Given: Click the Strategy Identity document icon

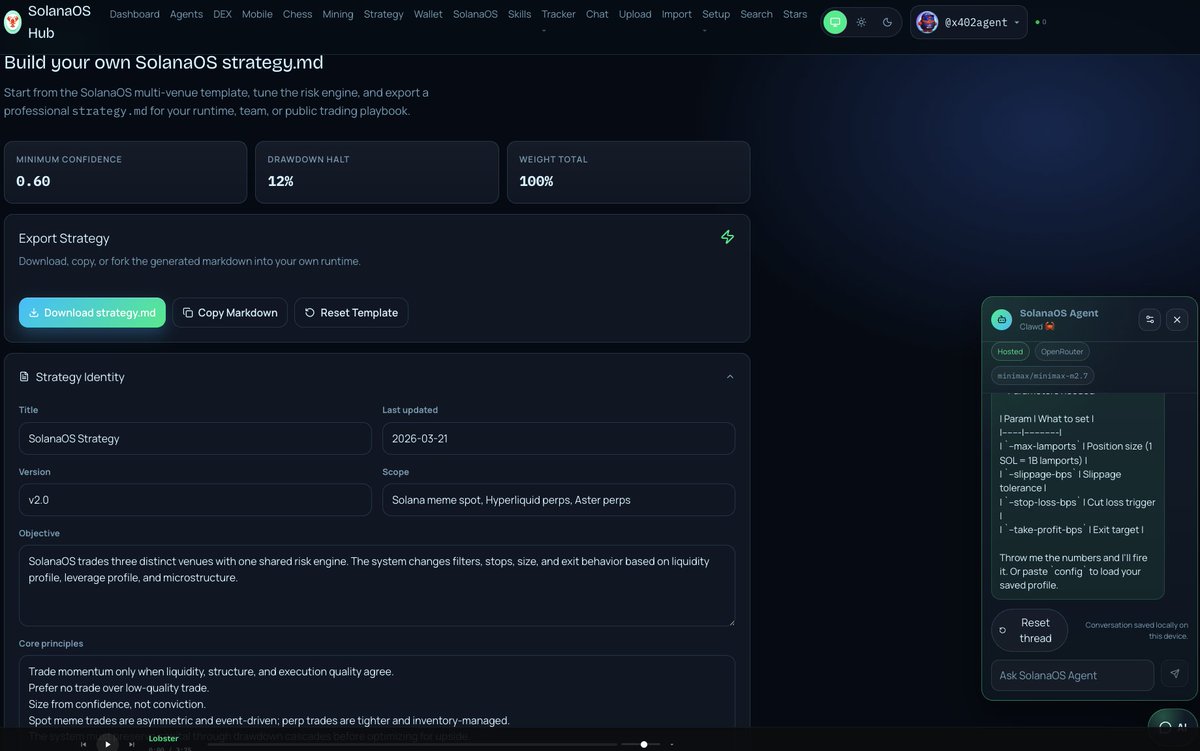Looking at the screenshot, I should point(25,377).
